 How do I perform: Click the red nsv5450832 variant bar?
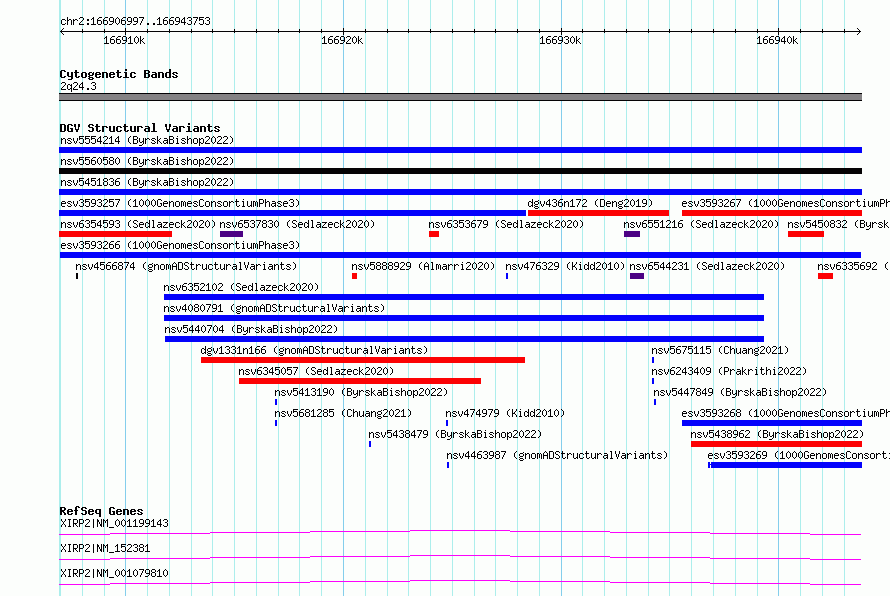tap(806, 234)
